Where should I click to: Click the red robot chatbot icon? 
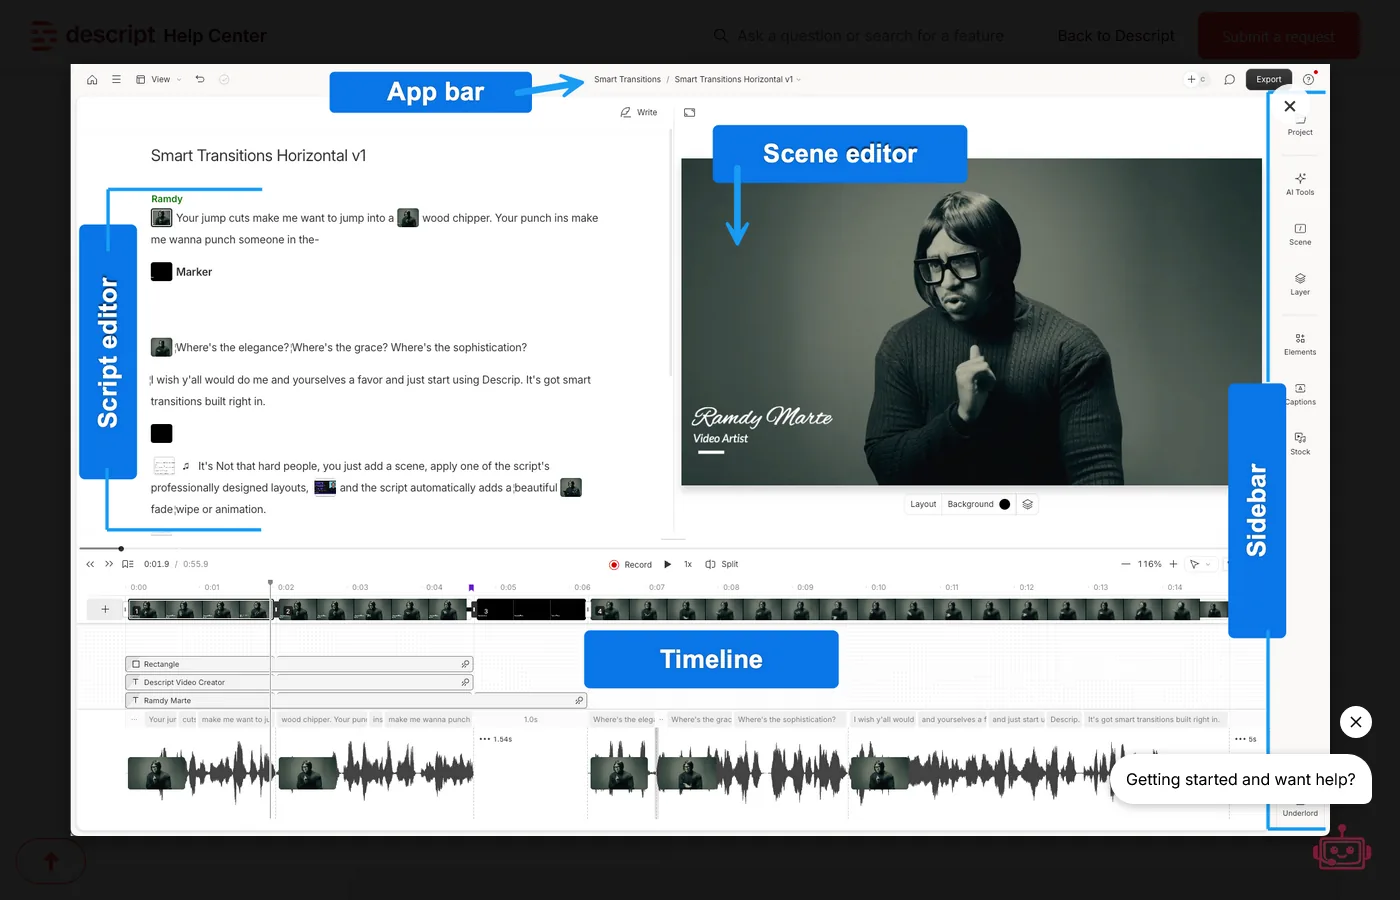pos(1342,849)
